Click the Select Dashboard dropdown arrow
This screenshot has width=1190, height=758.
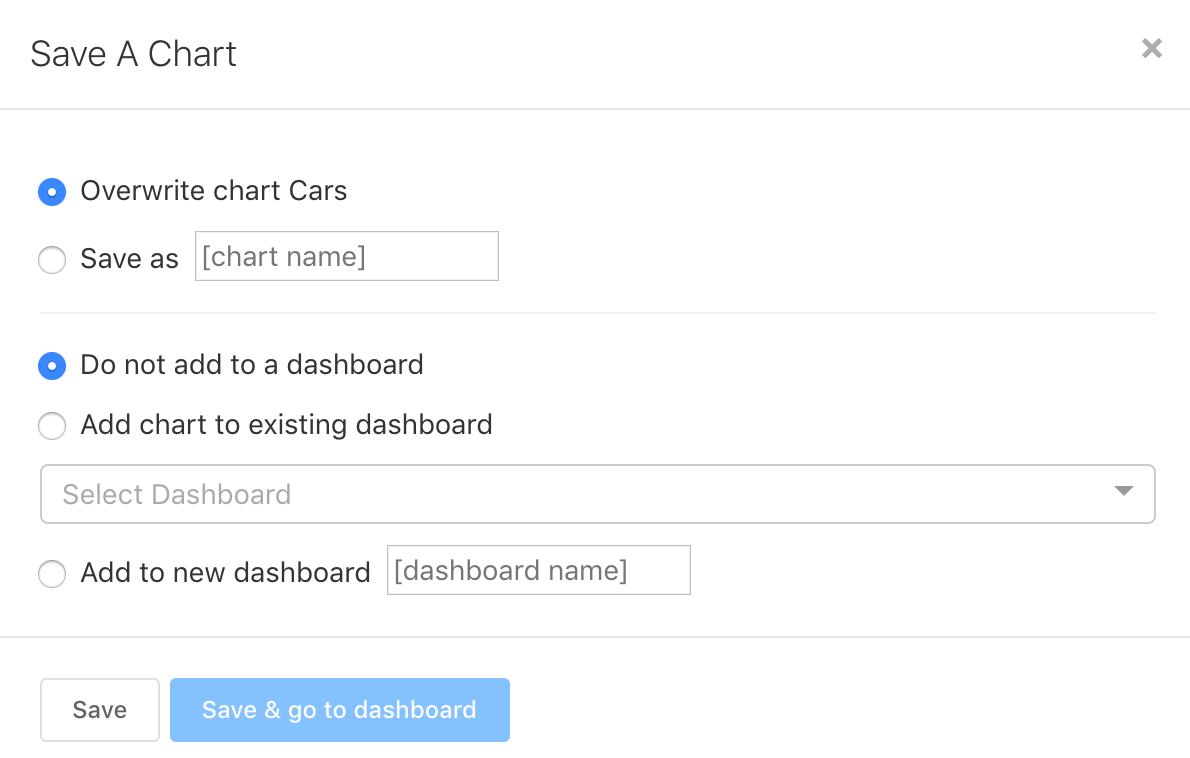(1123, 491)
